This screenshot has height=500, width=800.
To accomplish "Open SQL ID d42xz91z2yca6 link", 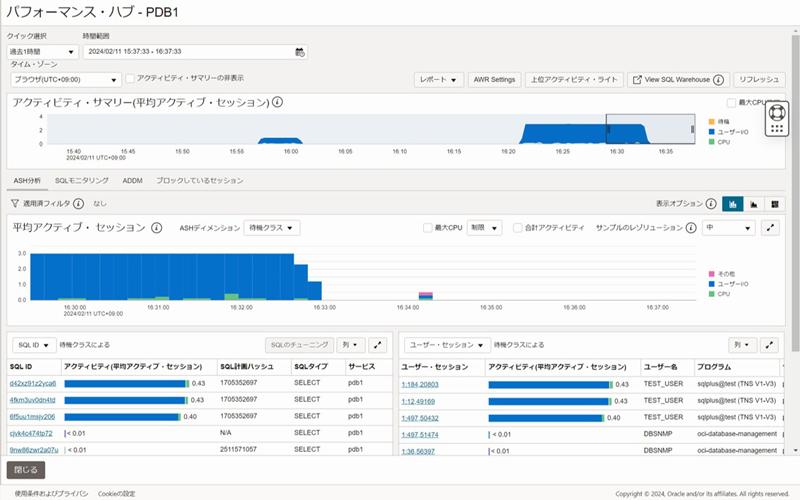I will [x=33, y=383].
